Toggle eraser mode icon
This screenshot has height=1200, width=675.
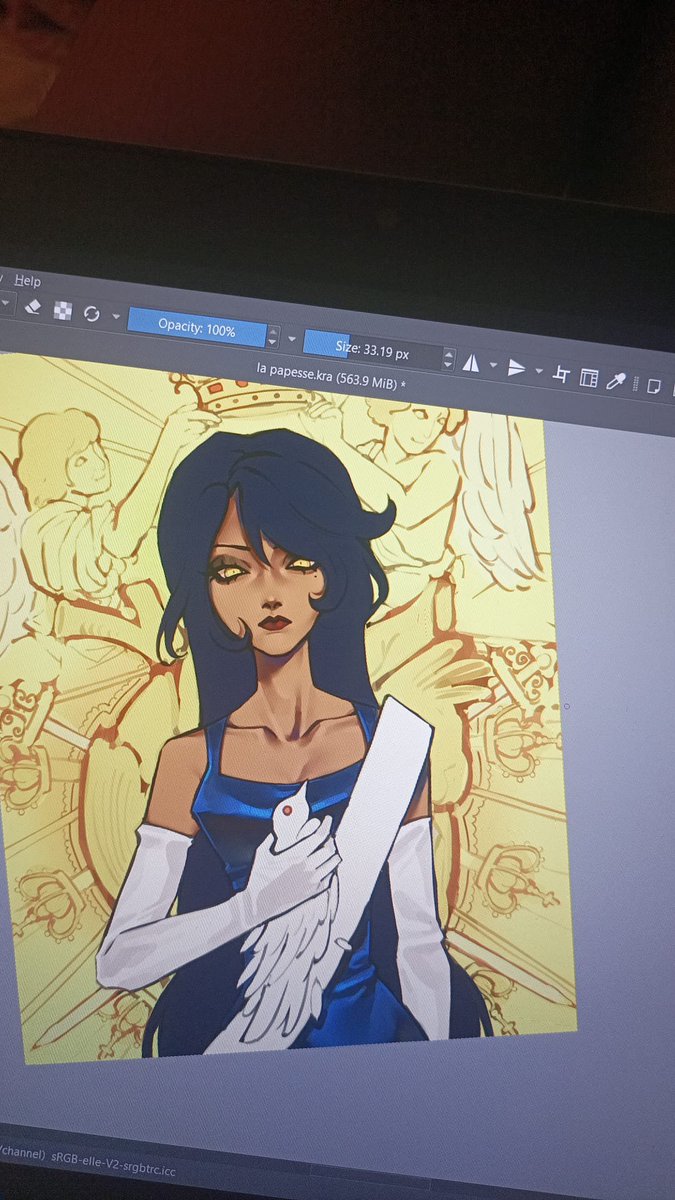31,308
